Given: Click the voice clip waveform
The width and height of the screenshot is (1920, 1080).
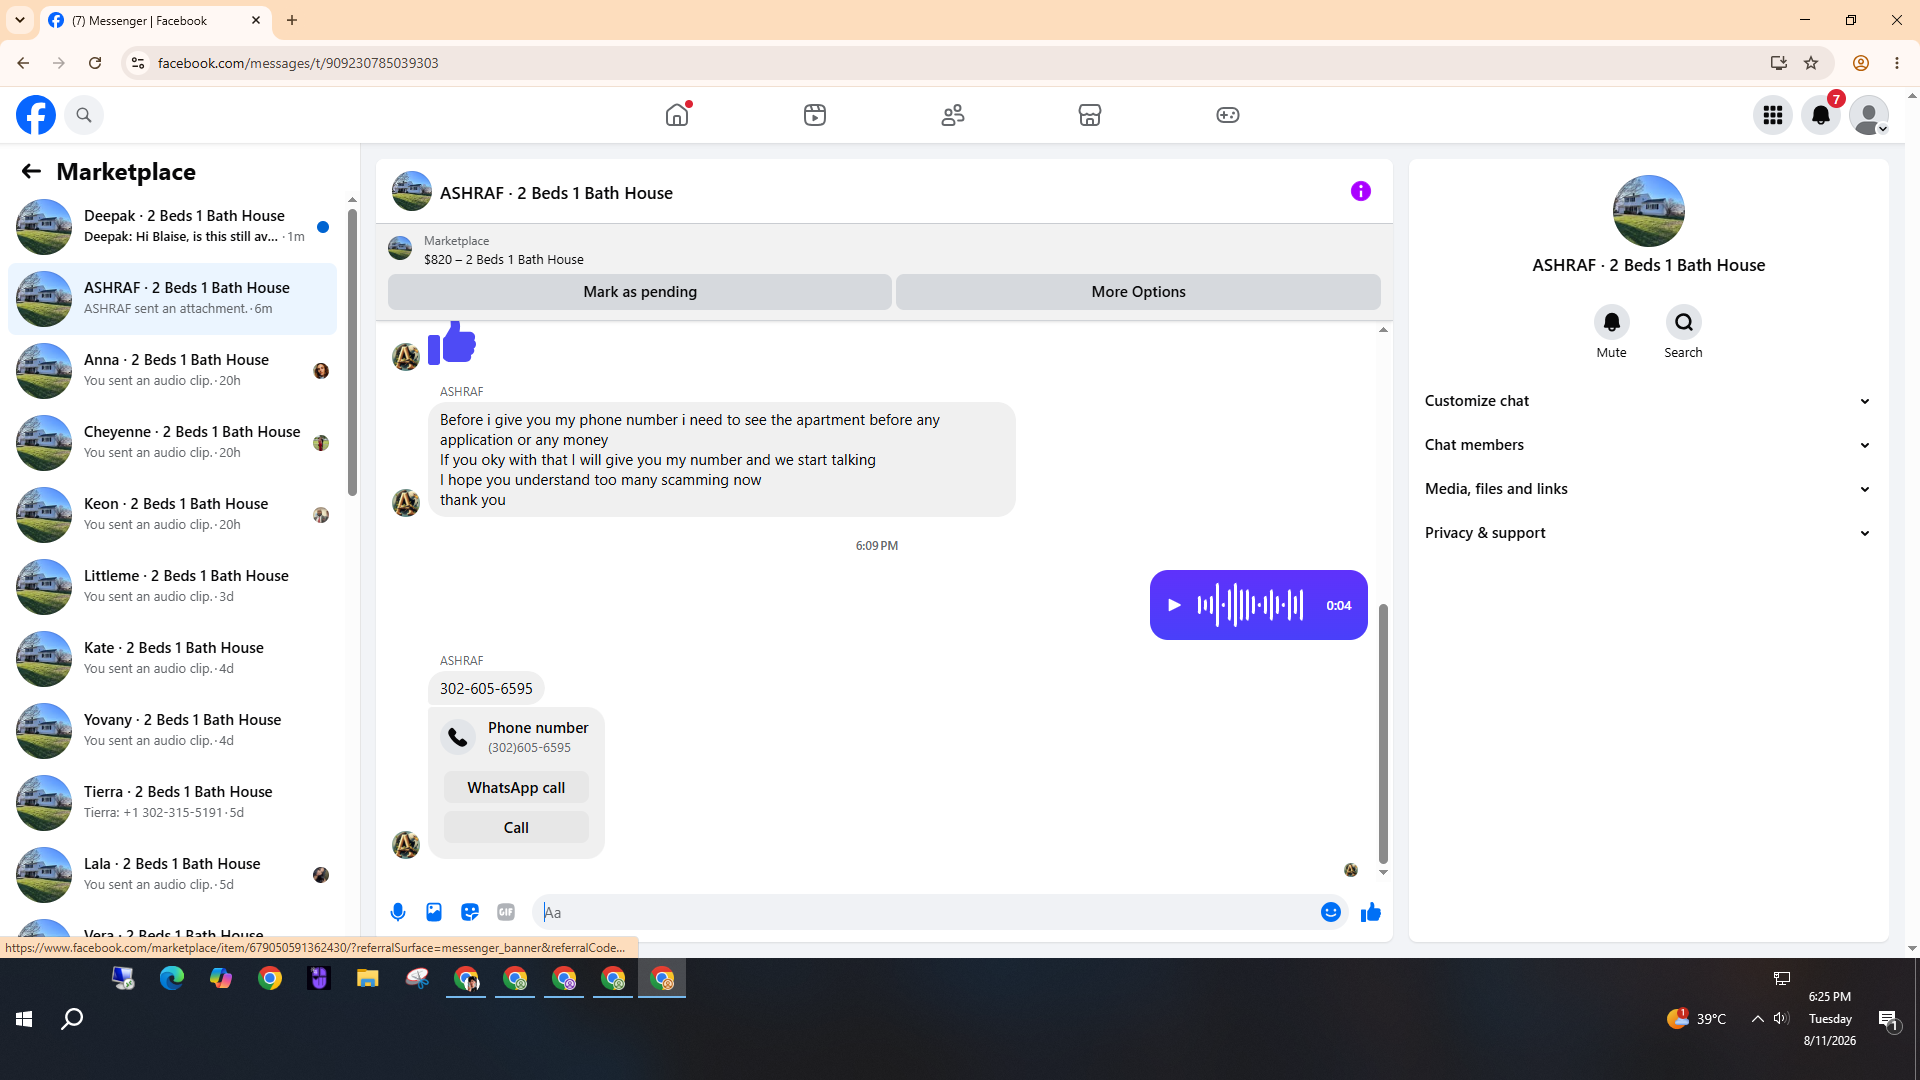Looking at the screenshot, I should [x=1250, y=605].
